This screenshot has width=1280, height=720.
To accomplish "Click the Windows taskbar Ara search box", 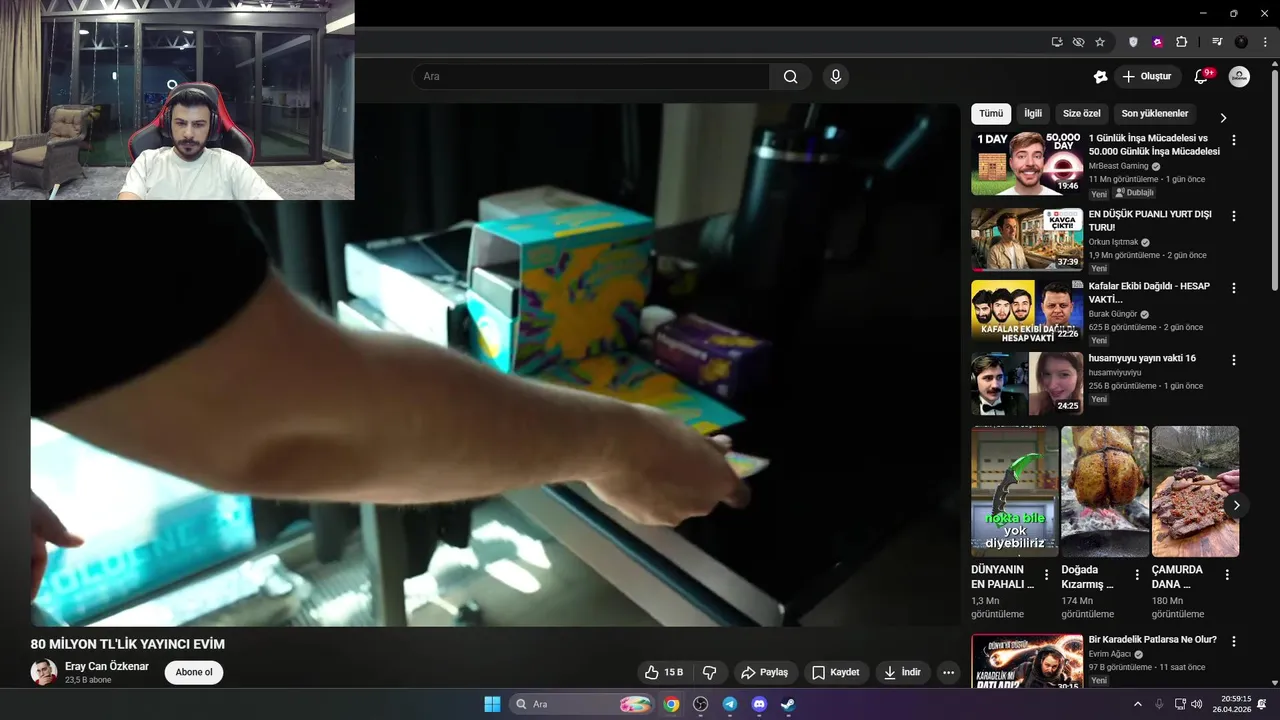I will click(x=583, y=704).
